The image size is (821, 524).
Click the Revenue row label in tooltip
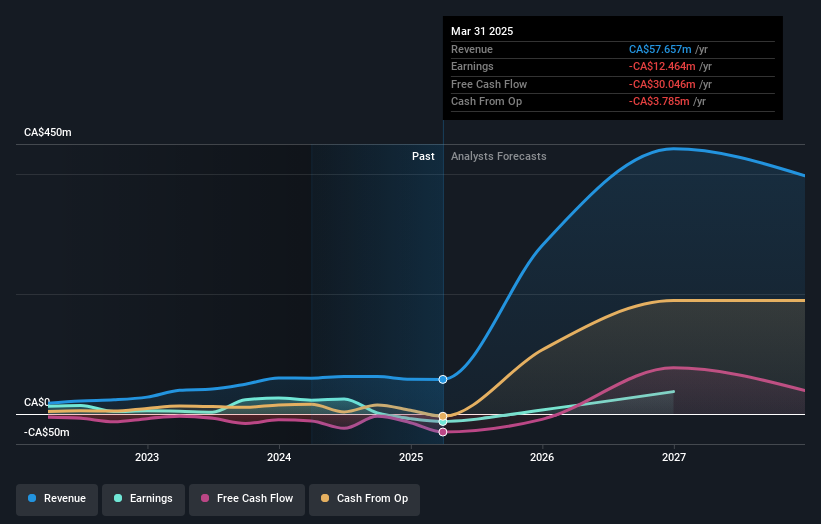point(472,49)
